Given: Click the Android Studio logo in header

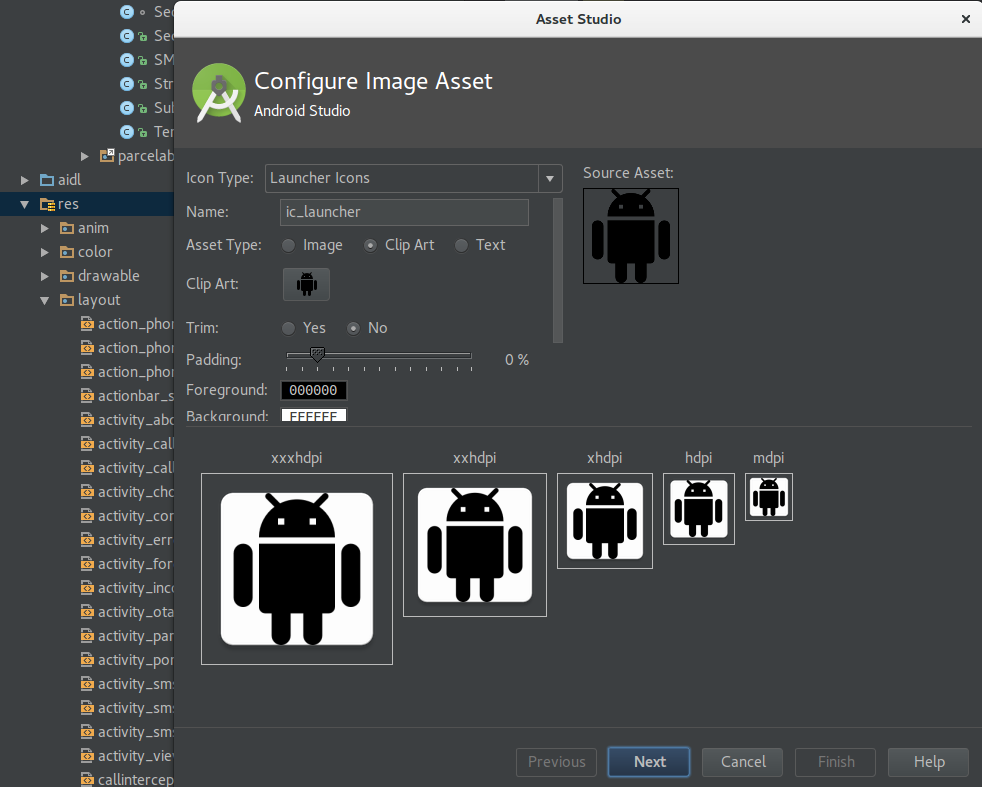Looking at the screenshot, I should (219, 93).
